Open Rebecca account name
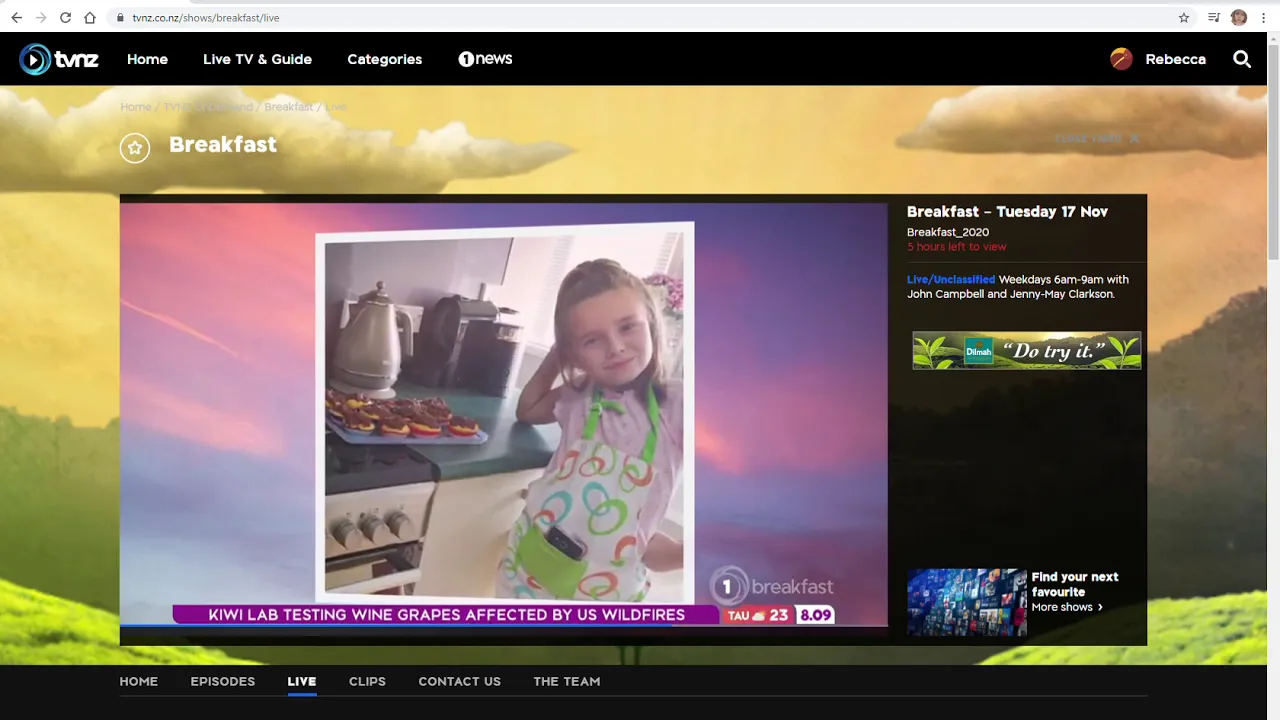The image size is (1280, 720). click(x=1175, y=59)
